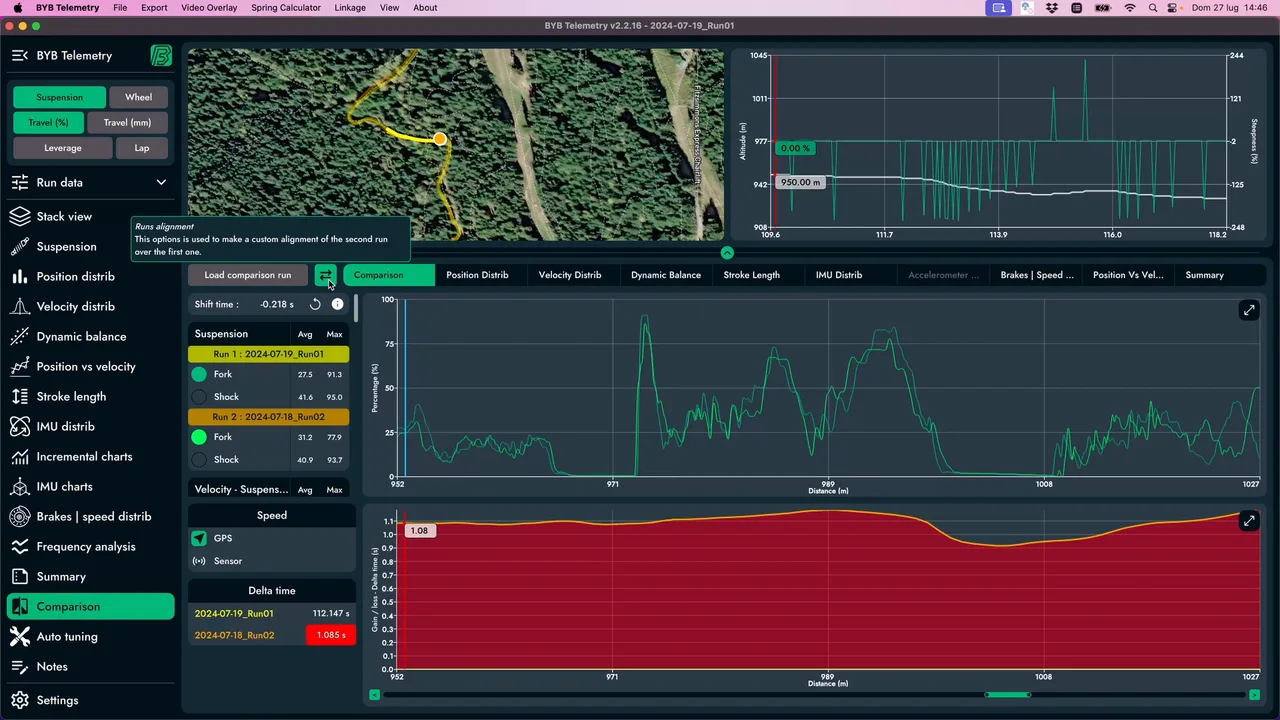
Task: Click the Shift time value field
Action: (x=277, y=304)
